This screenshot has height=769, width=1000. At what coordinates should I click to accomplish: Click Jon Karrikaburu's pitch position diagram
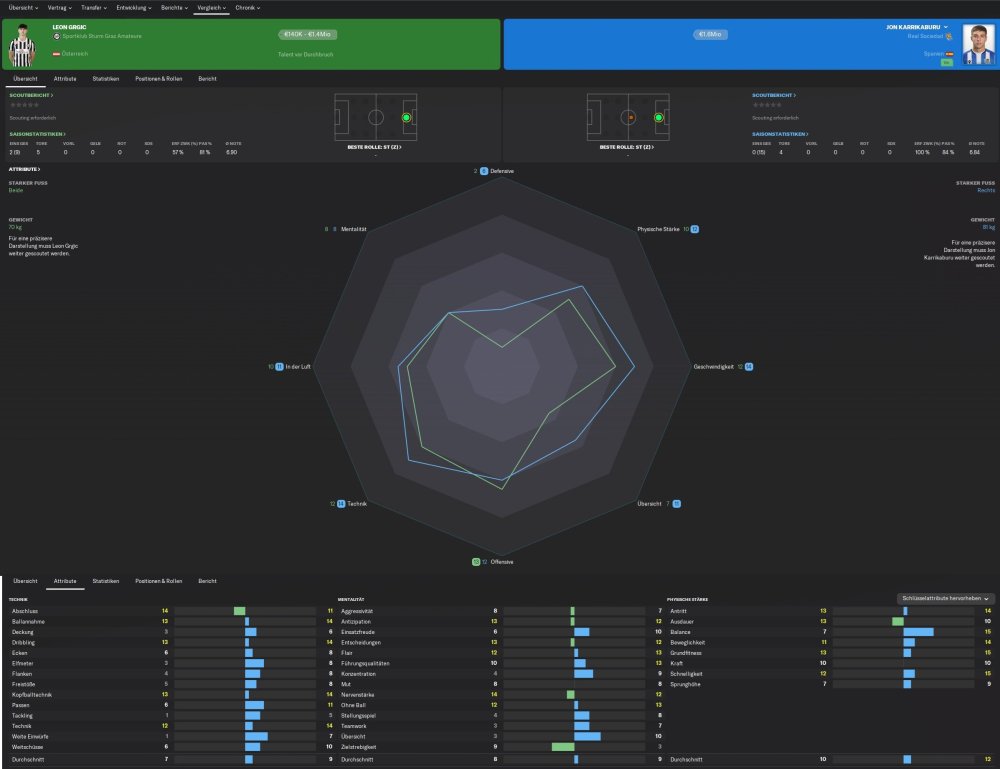tap(628, 117)
